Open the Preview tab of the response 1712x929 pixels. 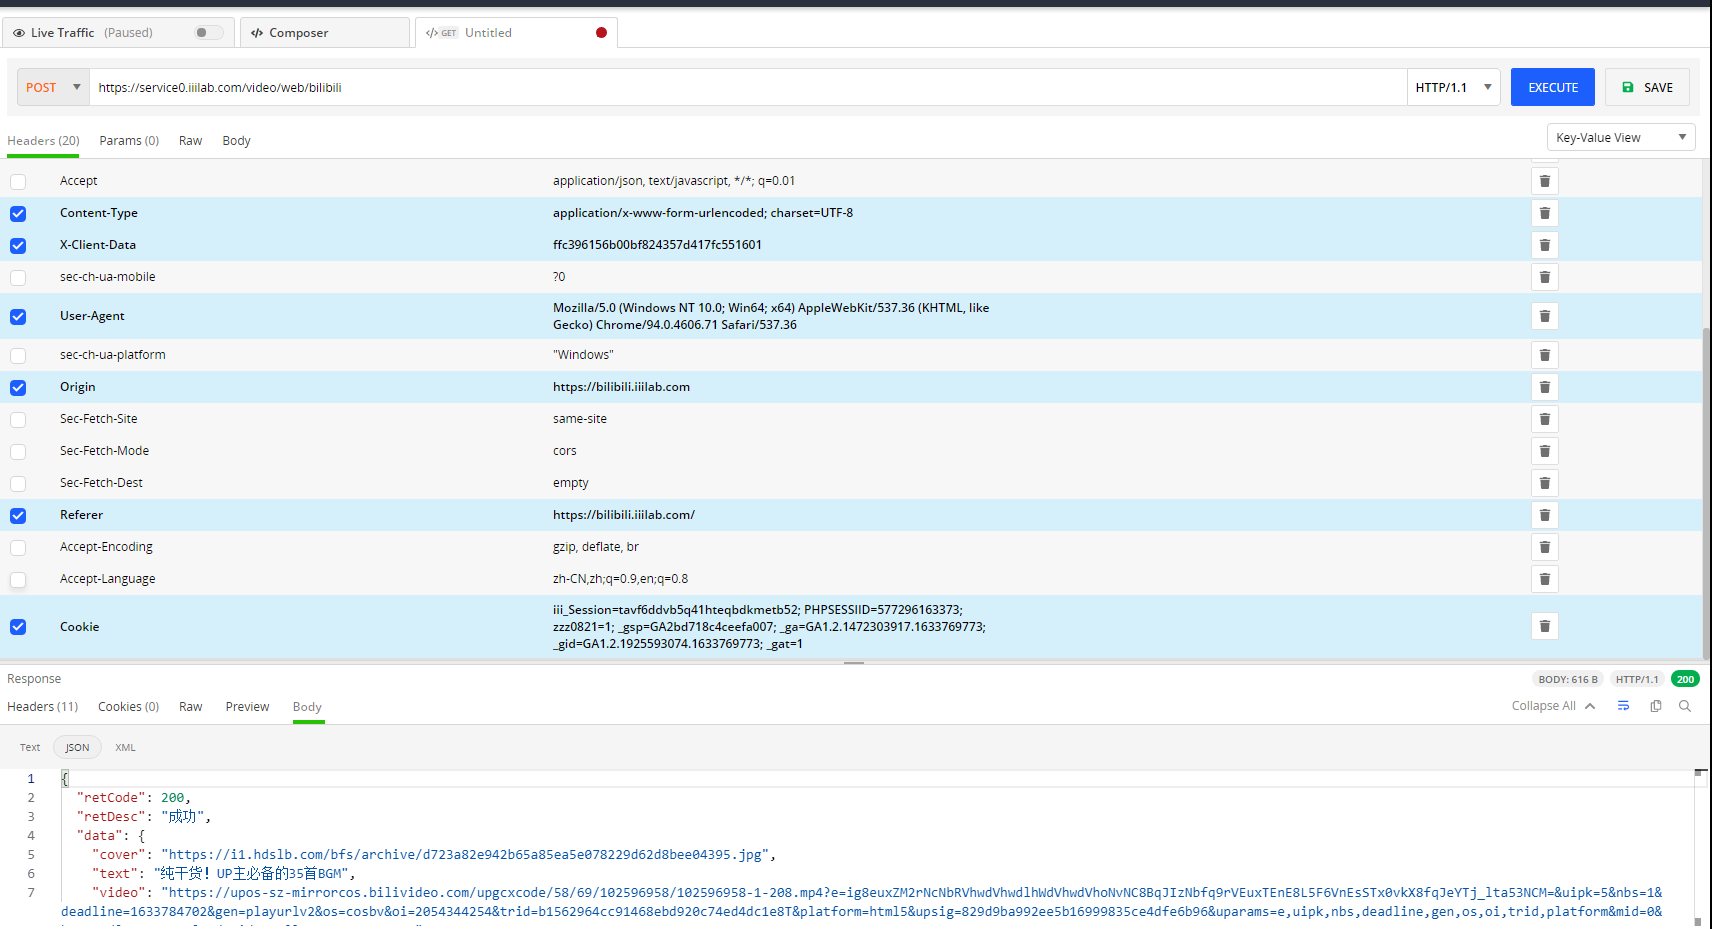click(x=247, y=706)
